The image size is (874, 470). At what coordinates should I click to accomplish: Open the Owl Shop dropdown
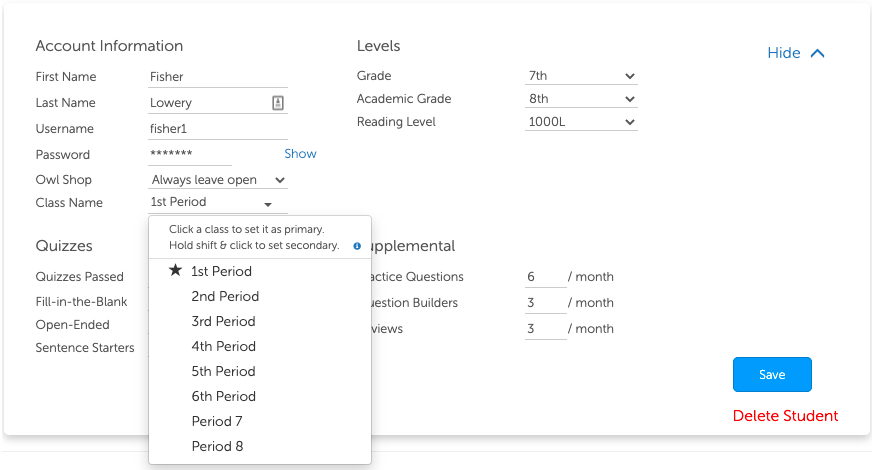point(218,180)
